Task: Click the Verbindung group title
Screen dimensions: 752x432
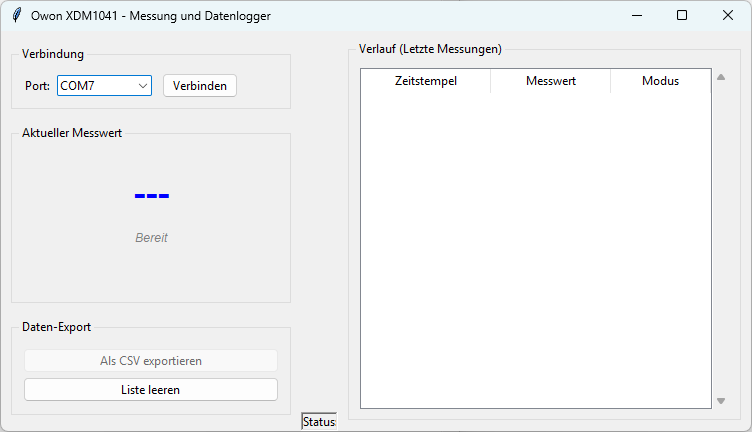Action: point(53,54)
